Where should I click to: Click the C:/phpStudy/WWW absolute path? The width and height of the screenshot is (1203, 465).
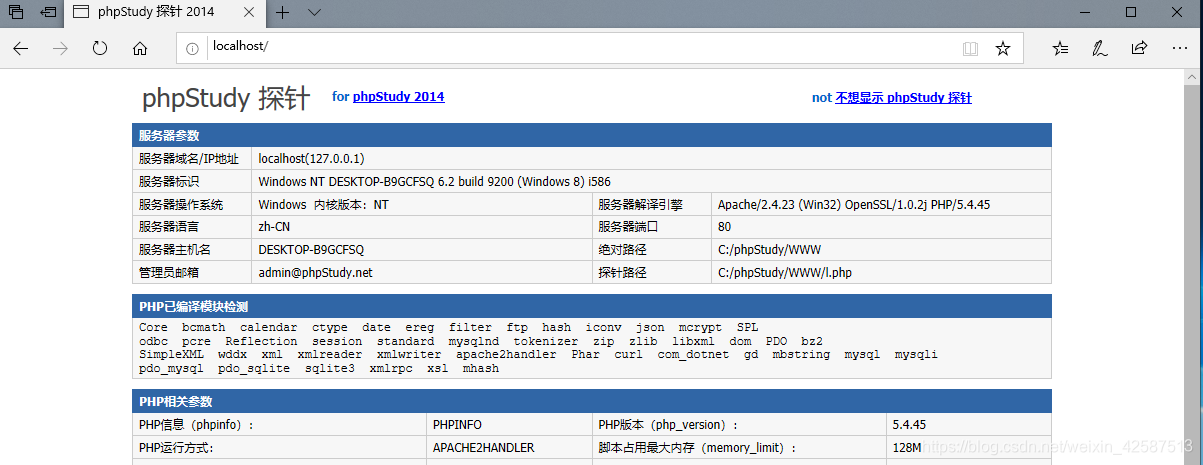pos(769,250)
